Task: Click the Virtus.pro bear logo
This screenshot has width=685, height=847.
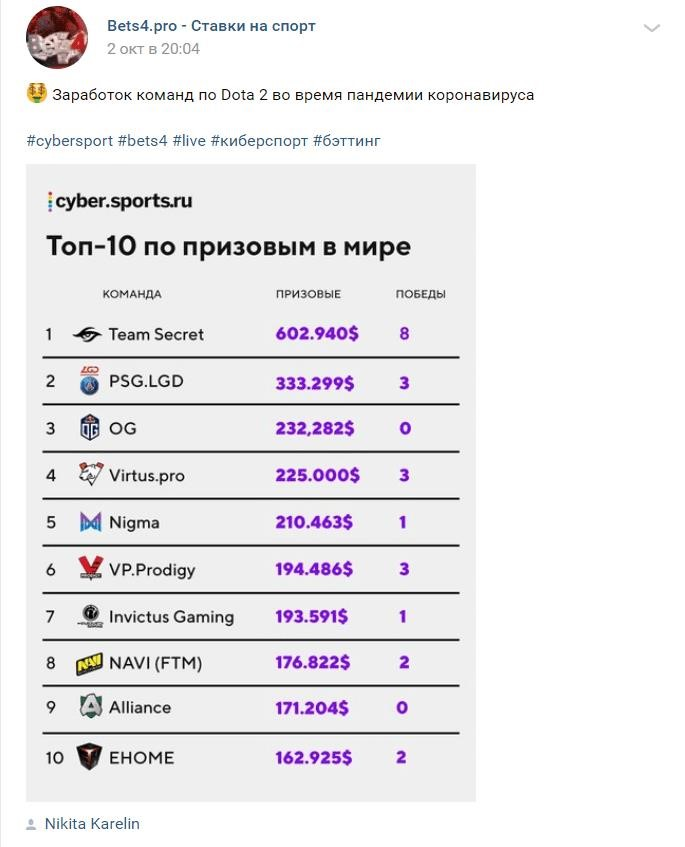Action: (x=90, y=474)
